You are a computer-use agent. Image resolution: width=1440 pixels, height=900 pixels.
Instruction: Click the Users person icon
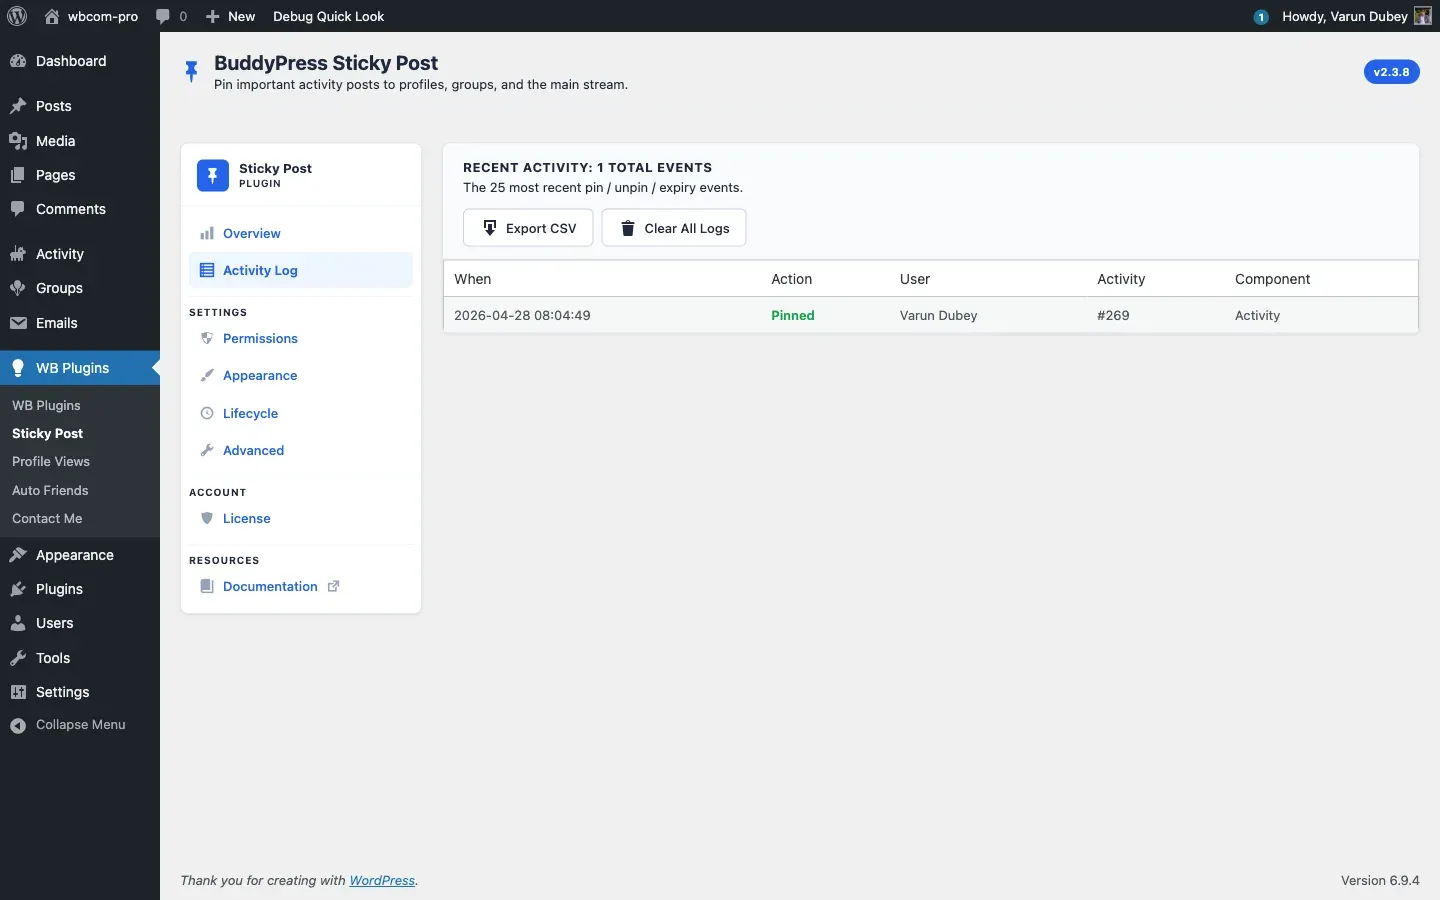[18, 623]
